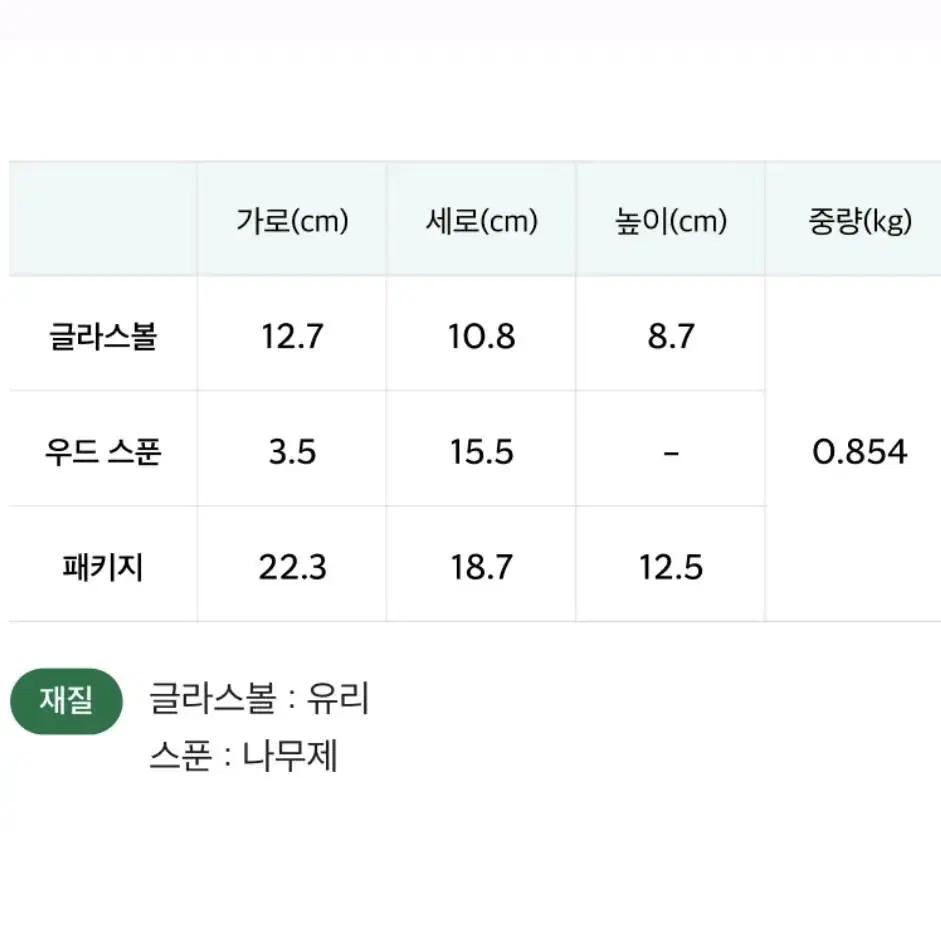Viewport: 941px width, 941px height.
Task: Click the 12.5 package height cell
Action: [671, 567]
